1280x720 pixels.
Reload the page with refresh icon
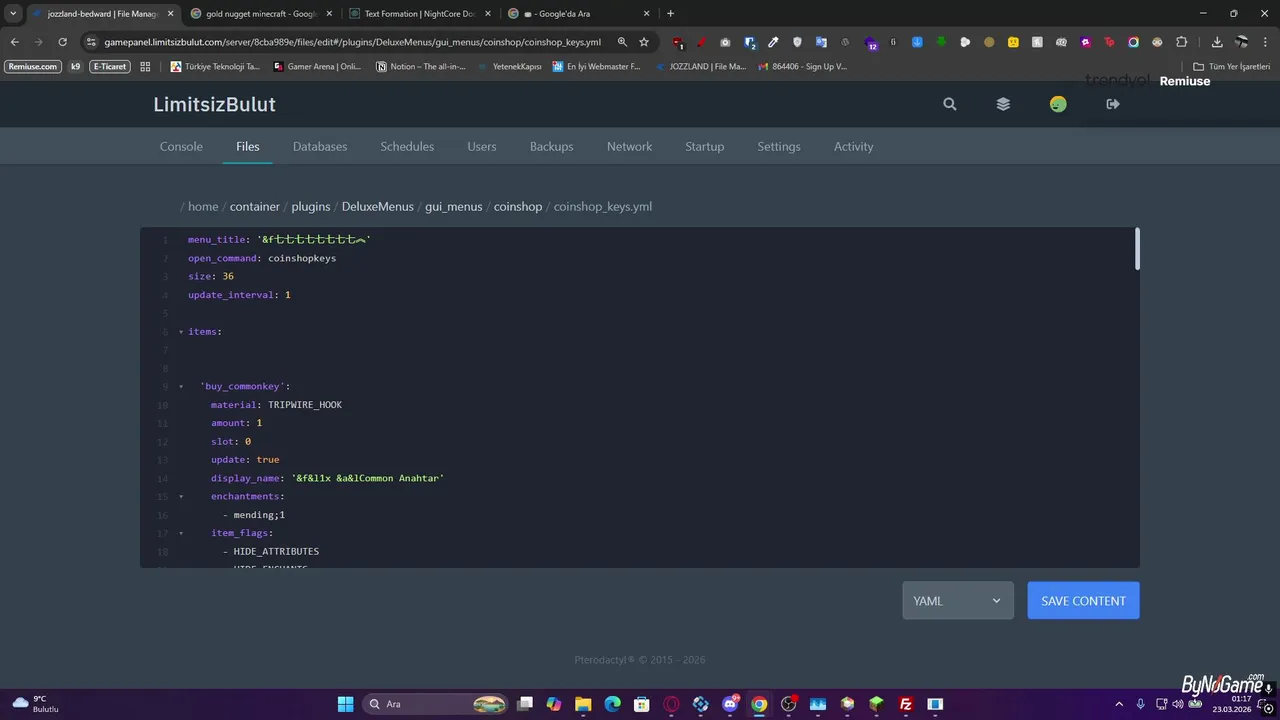tap(62, 42)
